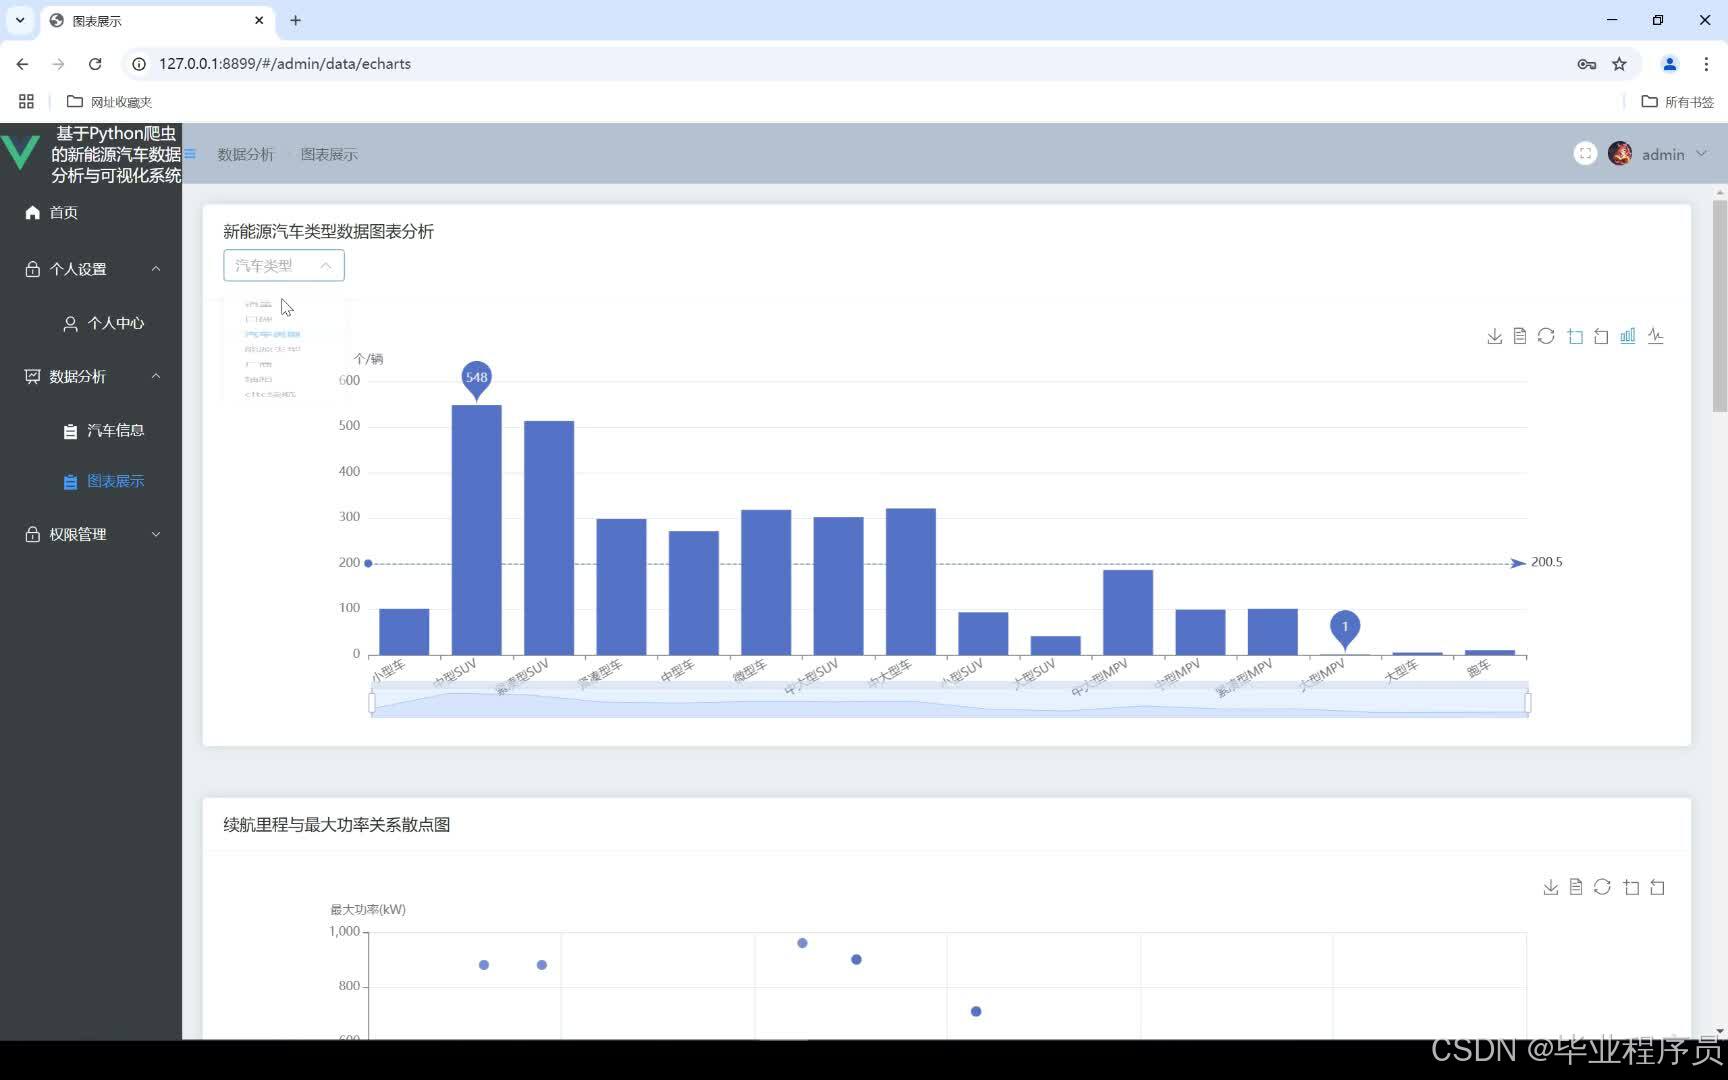Click the admin avatar image
Viewport: 1728px width, 1080px height.
tap(1620, 153)
